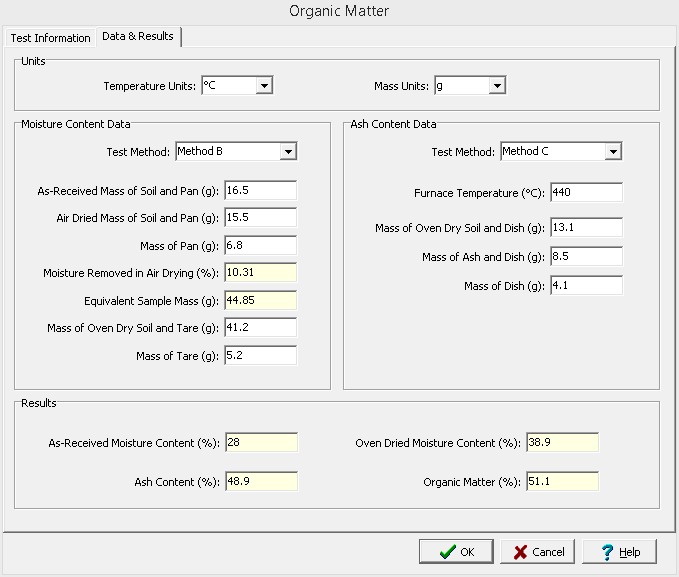This screenshot has height=577, width=679.
Task: Select the Ash Content result box
Action: tap(261, 482)
